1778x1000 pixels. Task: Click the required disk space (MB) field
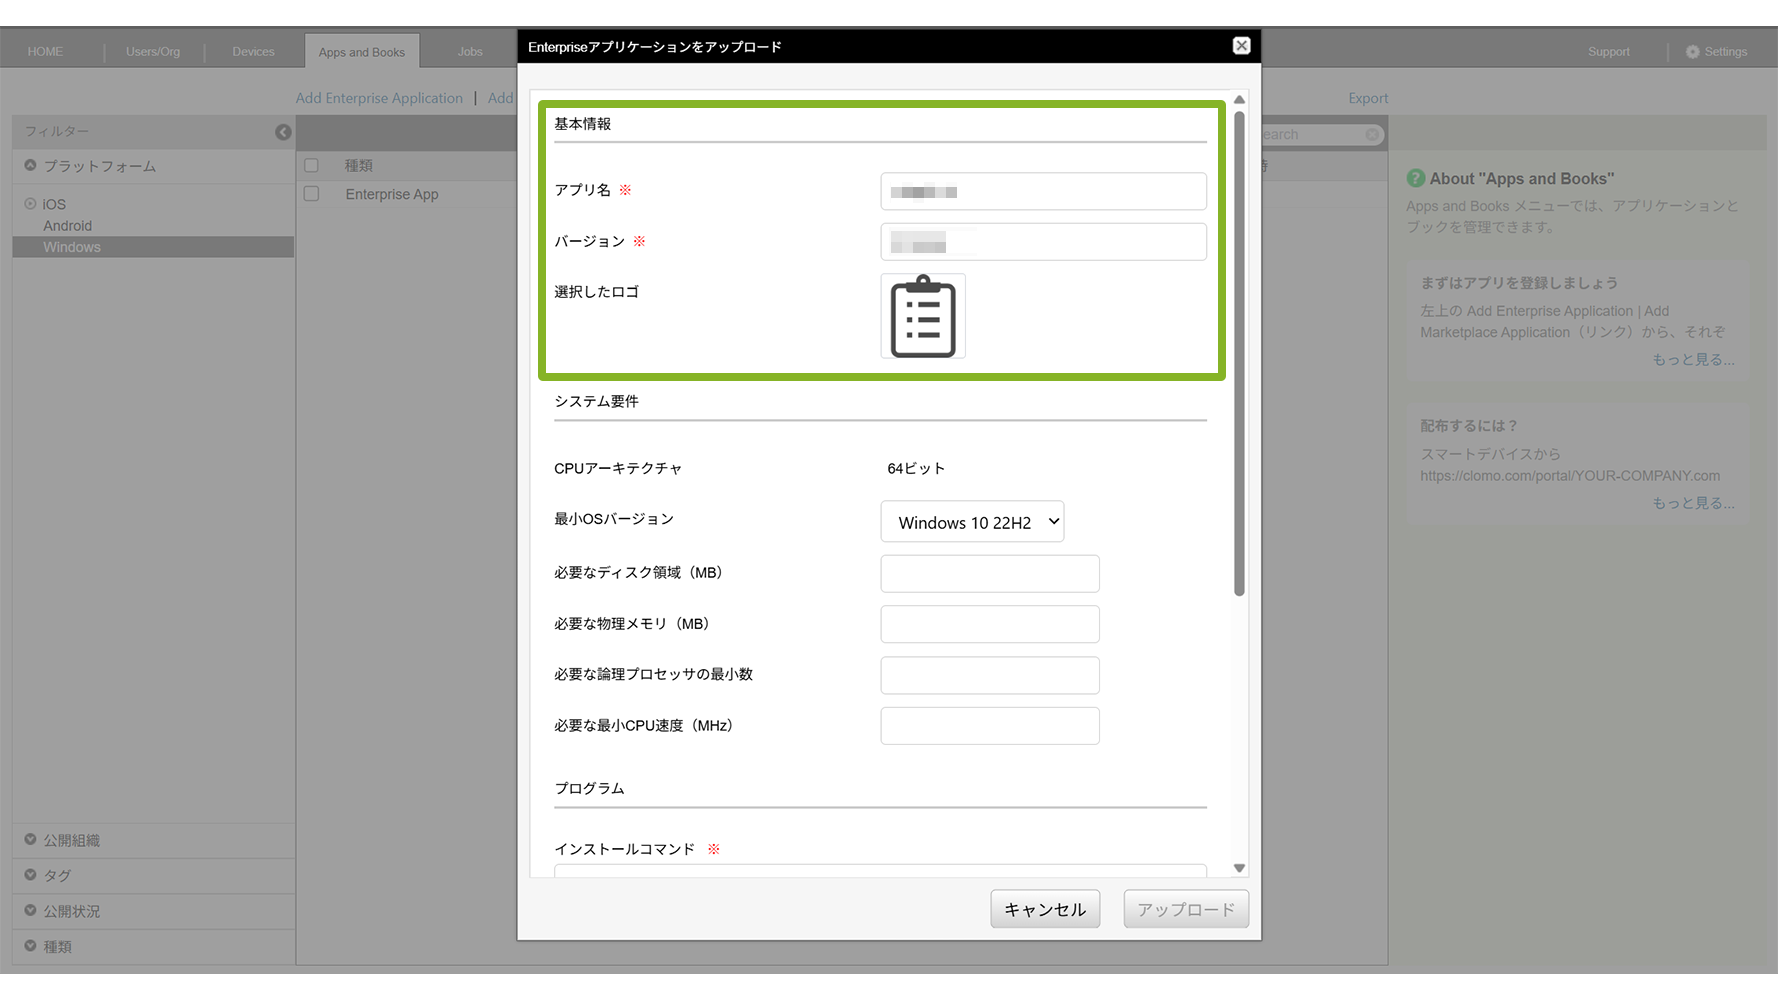(x=989, y=574)
